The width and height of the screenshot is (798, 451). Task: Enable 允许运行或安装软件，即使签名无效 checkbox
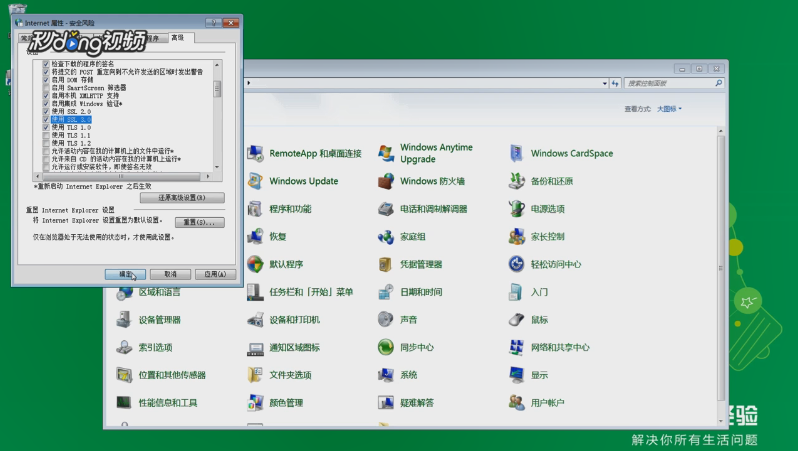(46, 167)
